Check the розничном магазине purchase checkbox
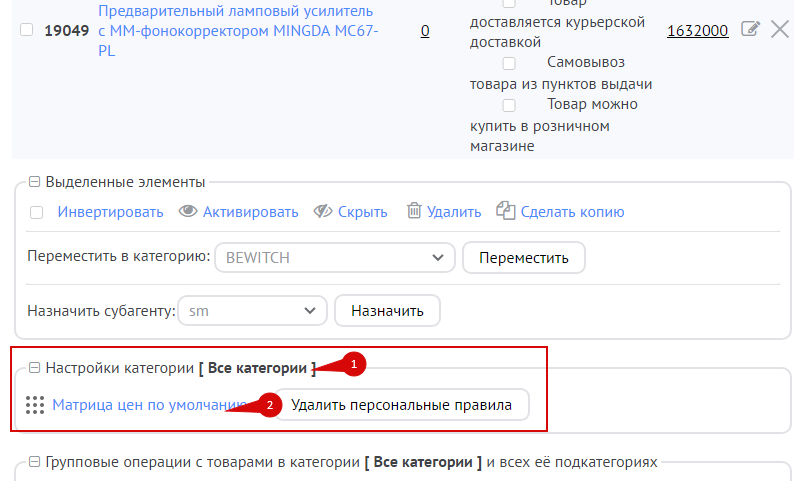The width and height of the screenshot is (808, 481). (509, 105)
